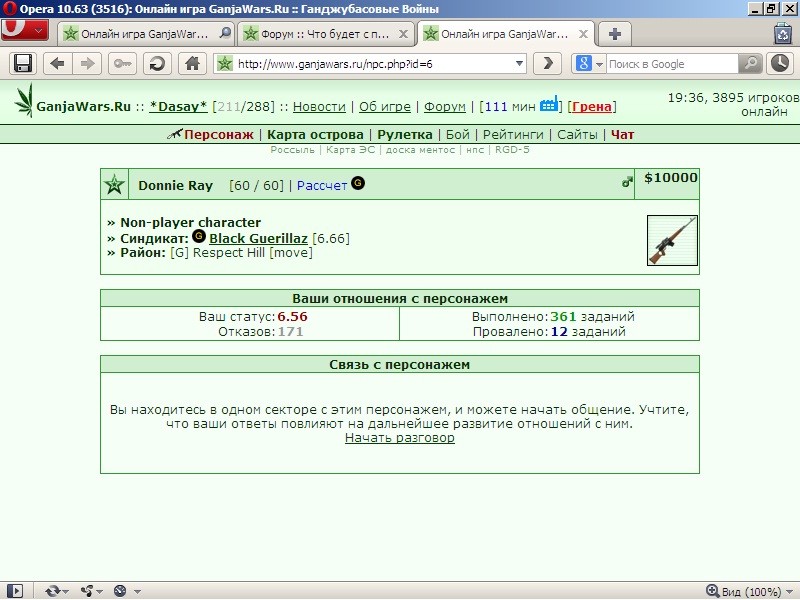Open the RGD-5 submenu link
Image resolution: width=800 pixels, height=600 pixels.
click(x=512, y=150)
